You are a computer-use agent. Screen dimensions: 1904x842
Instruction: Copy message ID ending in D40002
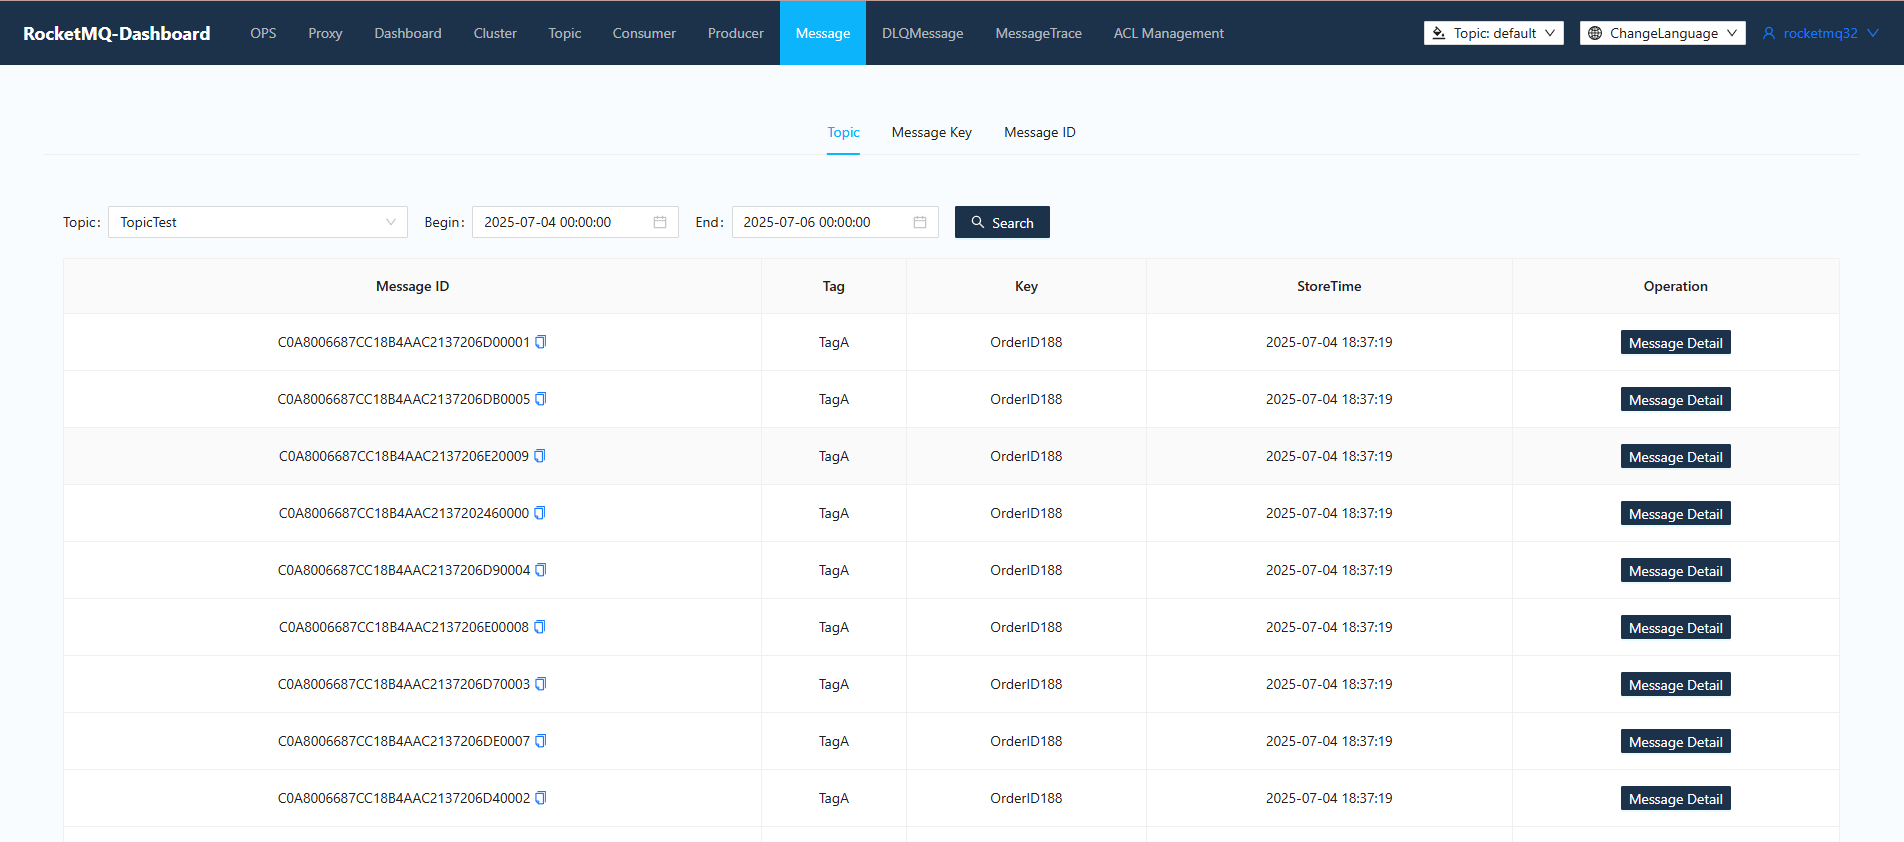541,798
